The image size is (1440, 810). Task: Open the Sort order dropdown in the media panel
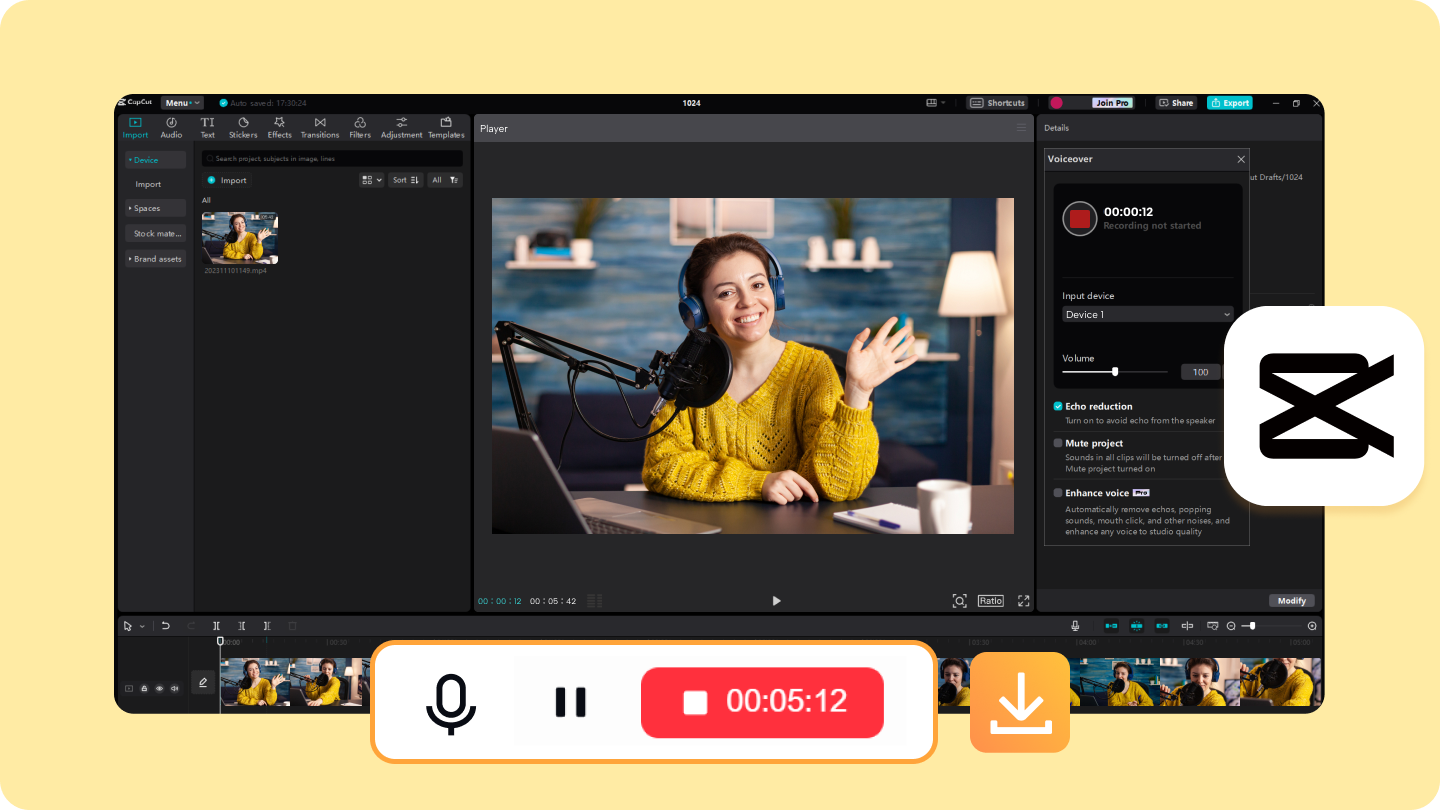click(405, 180)
